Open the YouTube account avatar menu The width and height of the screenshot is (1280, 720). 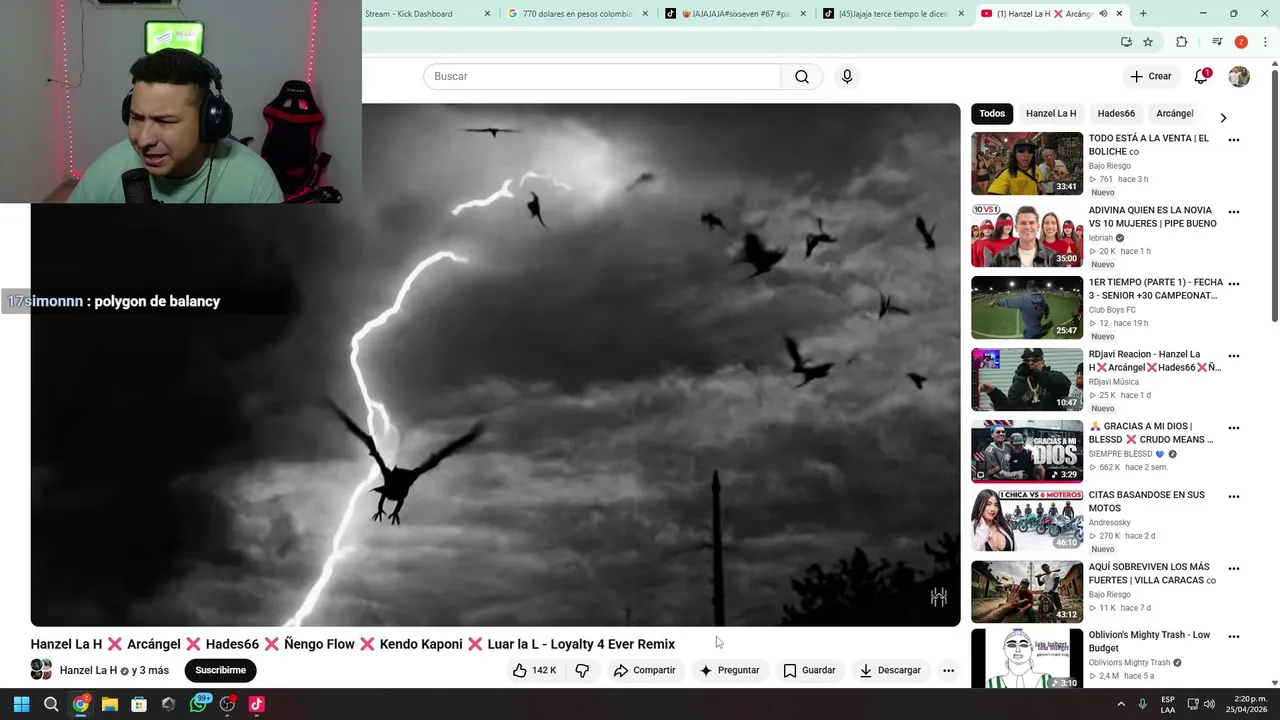click(x=1239, y=77)
